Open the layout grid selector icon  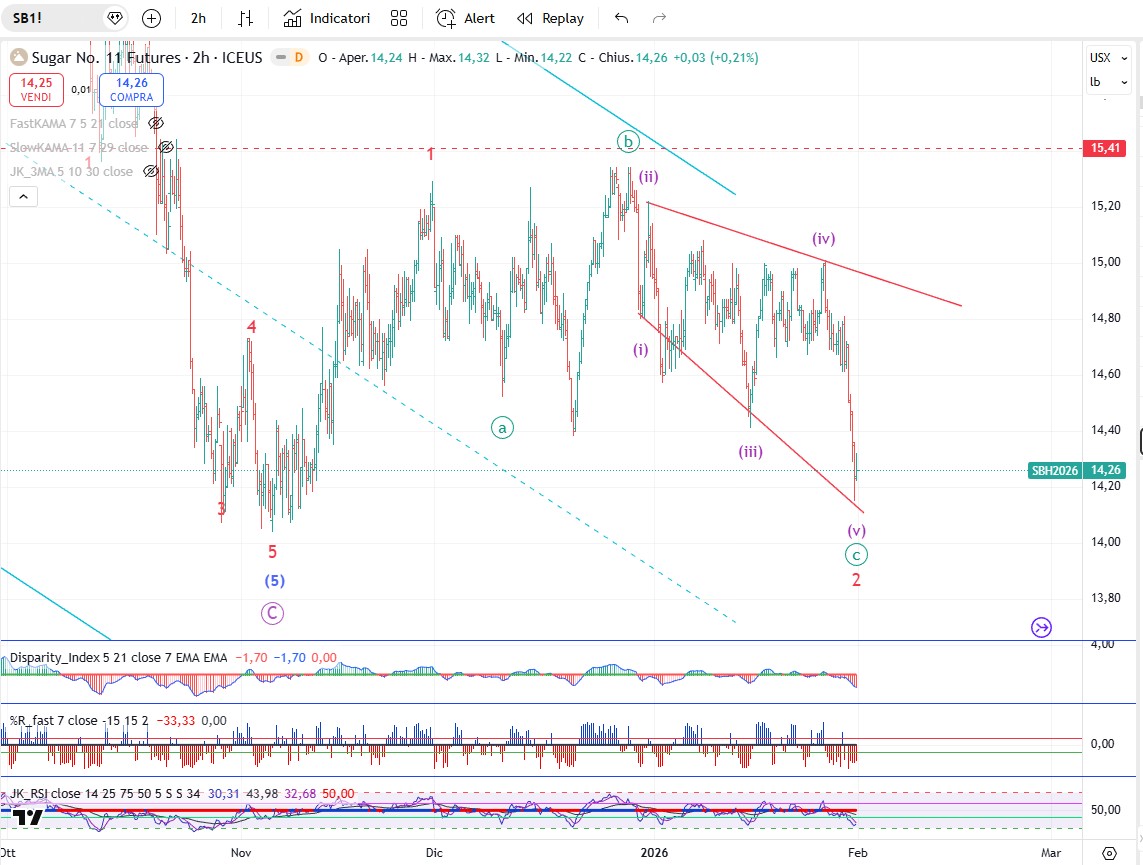(x=399, y=18)
